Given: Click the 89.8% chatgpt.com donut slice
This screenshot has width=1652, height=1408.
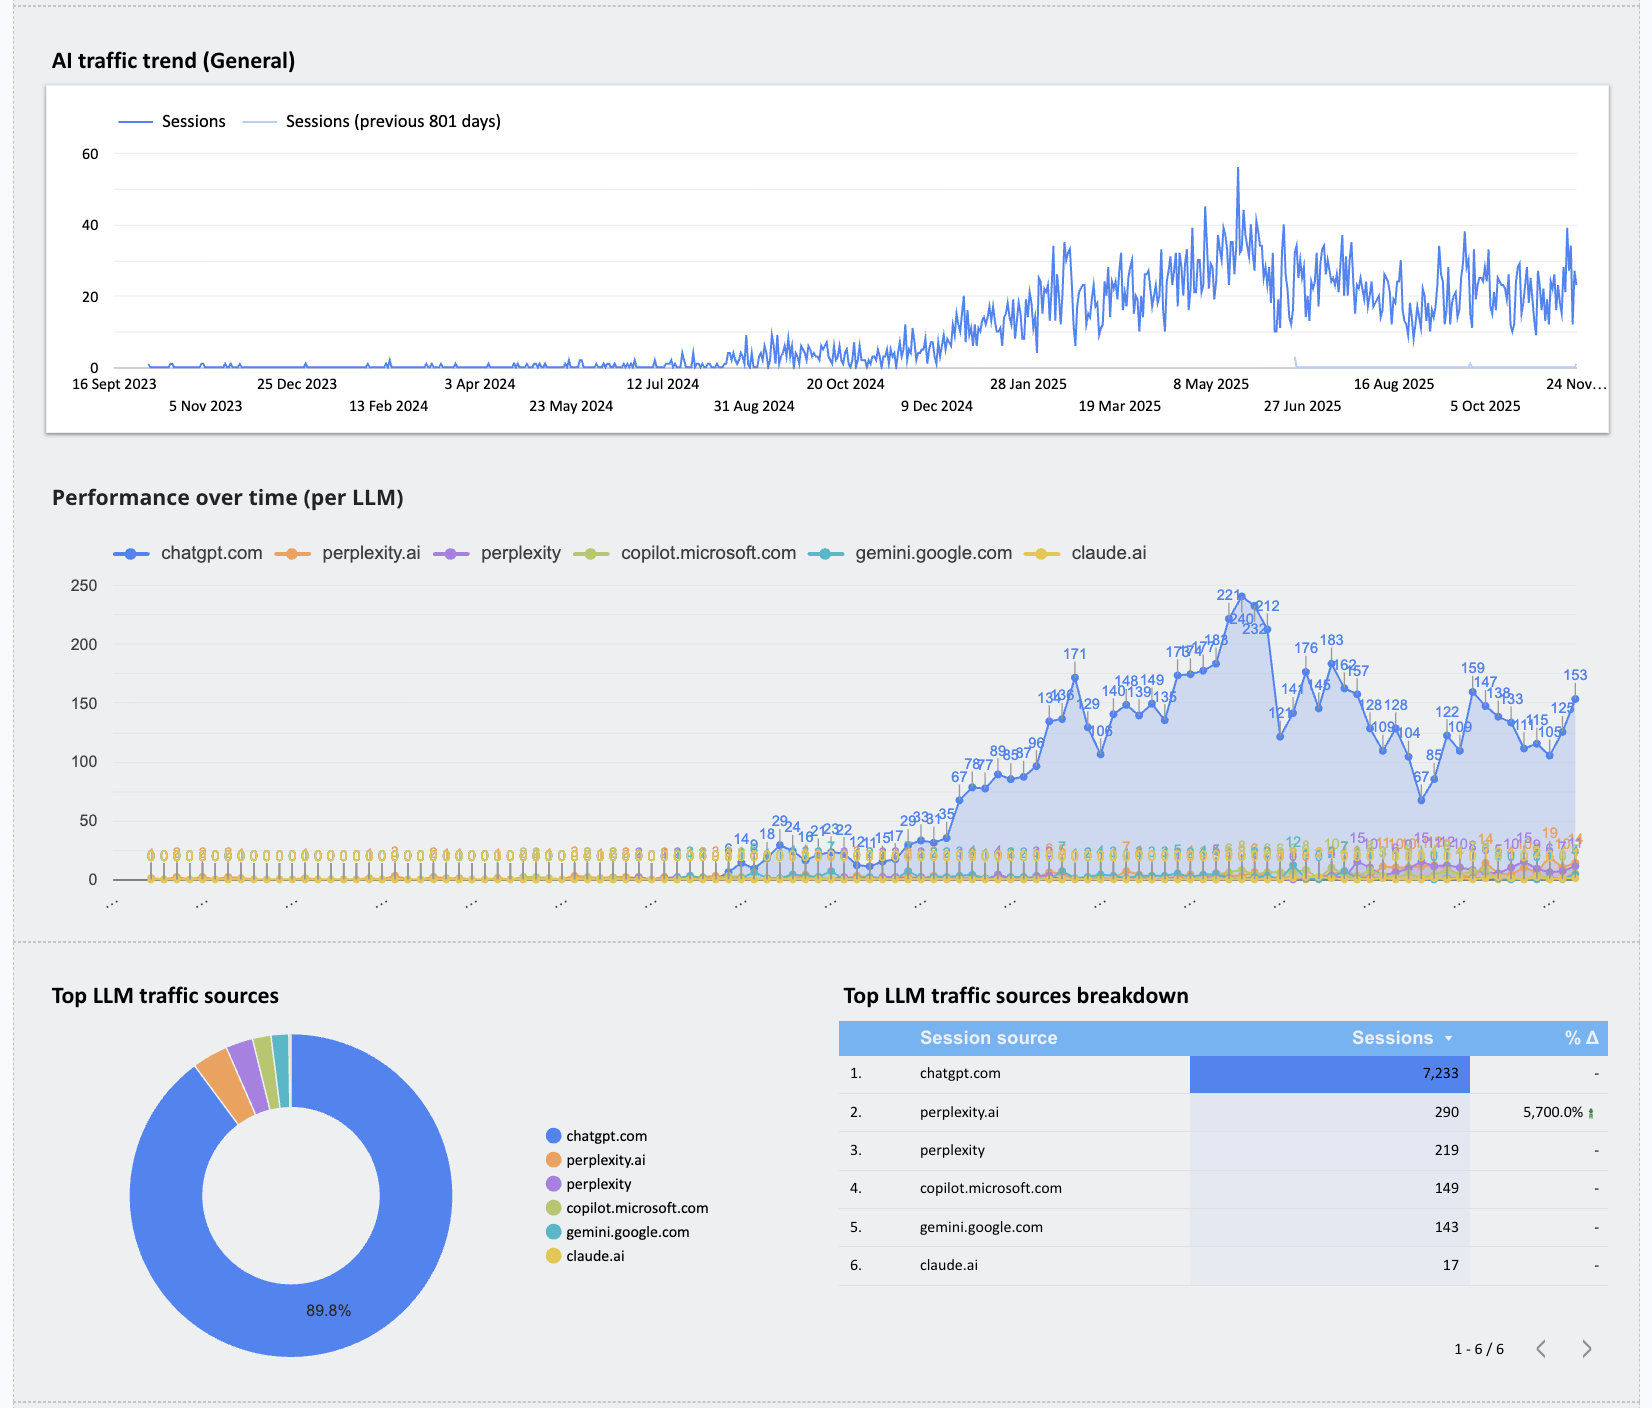Looking at the screenshot, I should 328,1310.
